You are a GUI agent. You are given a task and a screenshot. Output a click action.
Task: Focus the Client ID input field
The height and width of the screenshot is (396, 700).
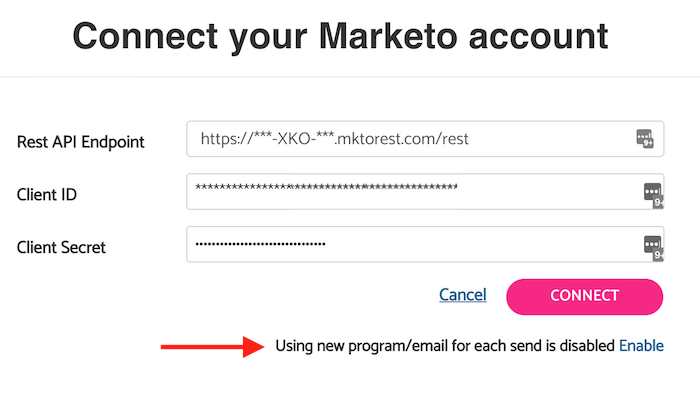pyautogui.click(x=425, y=192)
